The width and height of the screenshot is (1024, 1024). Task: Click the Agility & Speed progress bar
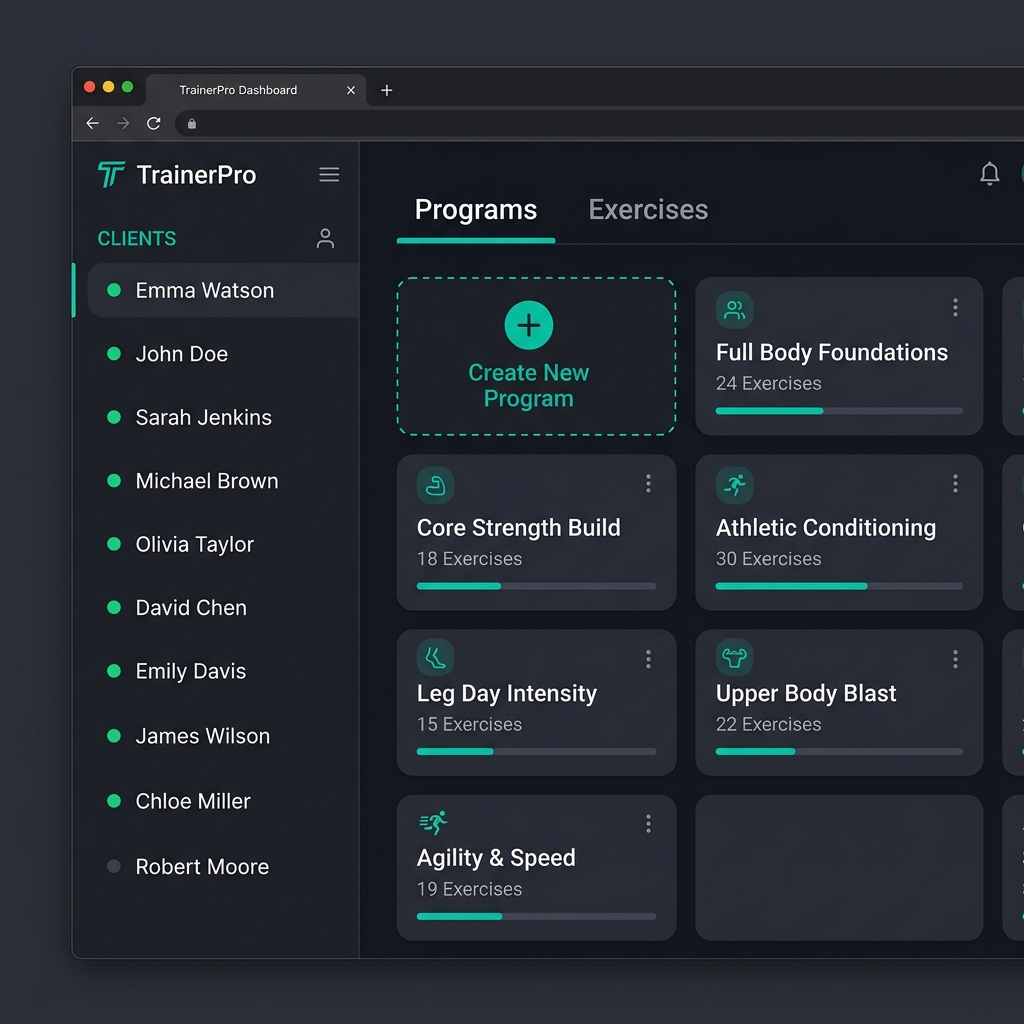tap(536, 916)
